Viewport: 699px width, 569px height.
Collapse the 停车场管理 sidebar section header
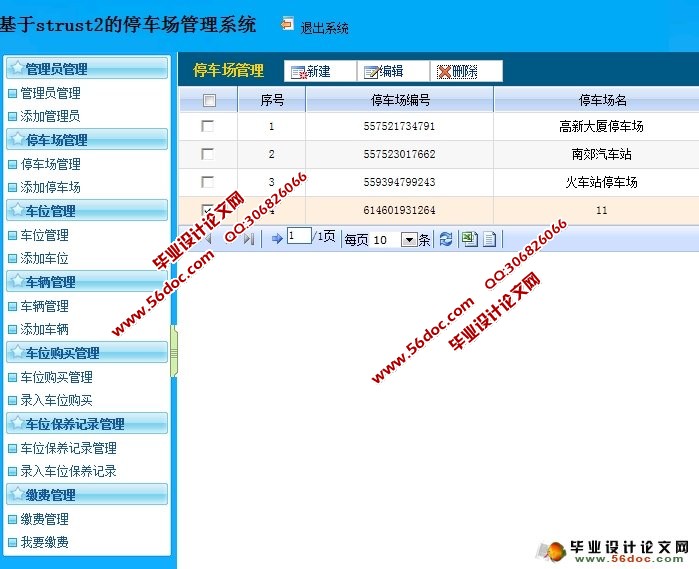click(87, 140)
